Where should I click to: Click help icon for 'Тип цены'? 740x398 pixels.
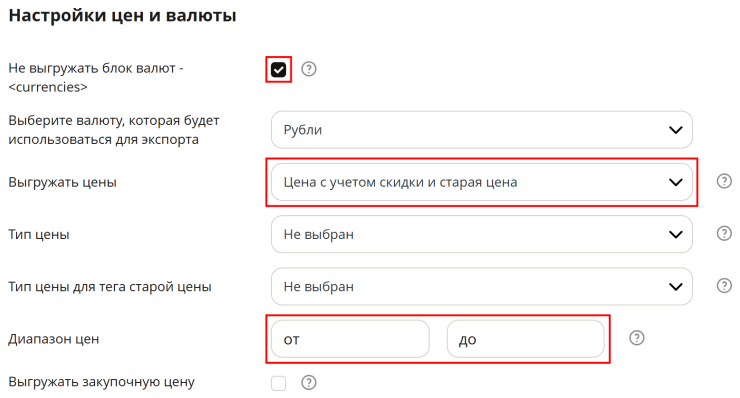click(x=724, y=233)
